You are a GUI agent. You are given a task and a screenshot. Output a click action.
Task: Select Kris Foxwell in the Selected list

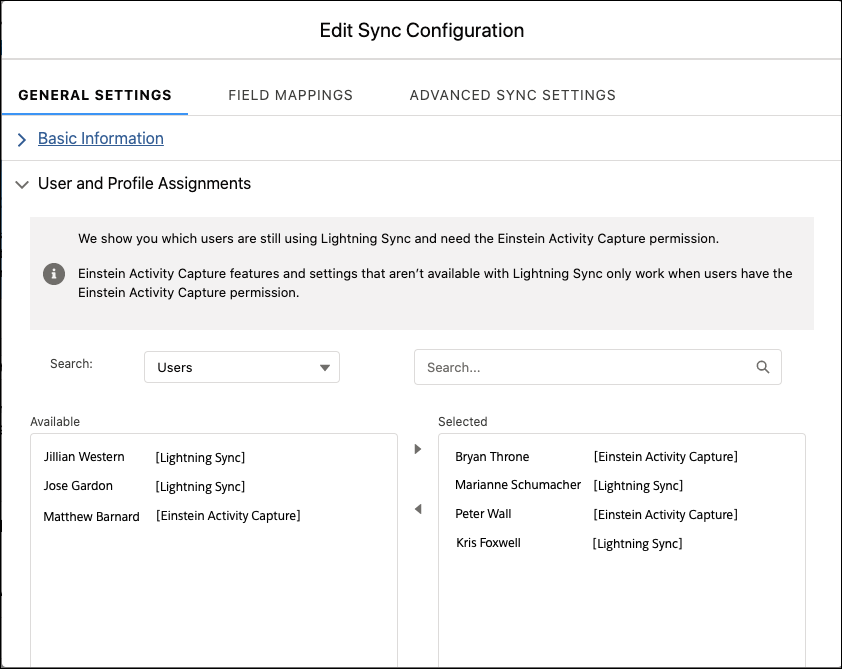click(x=488, y=543)
